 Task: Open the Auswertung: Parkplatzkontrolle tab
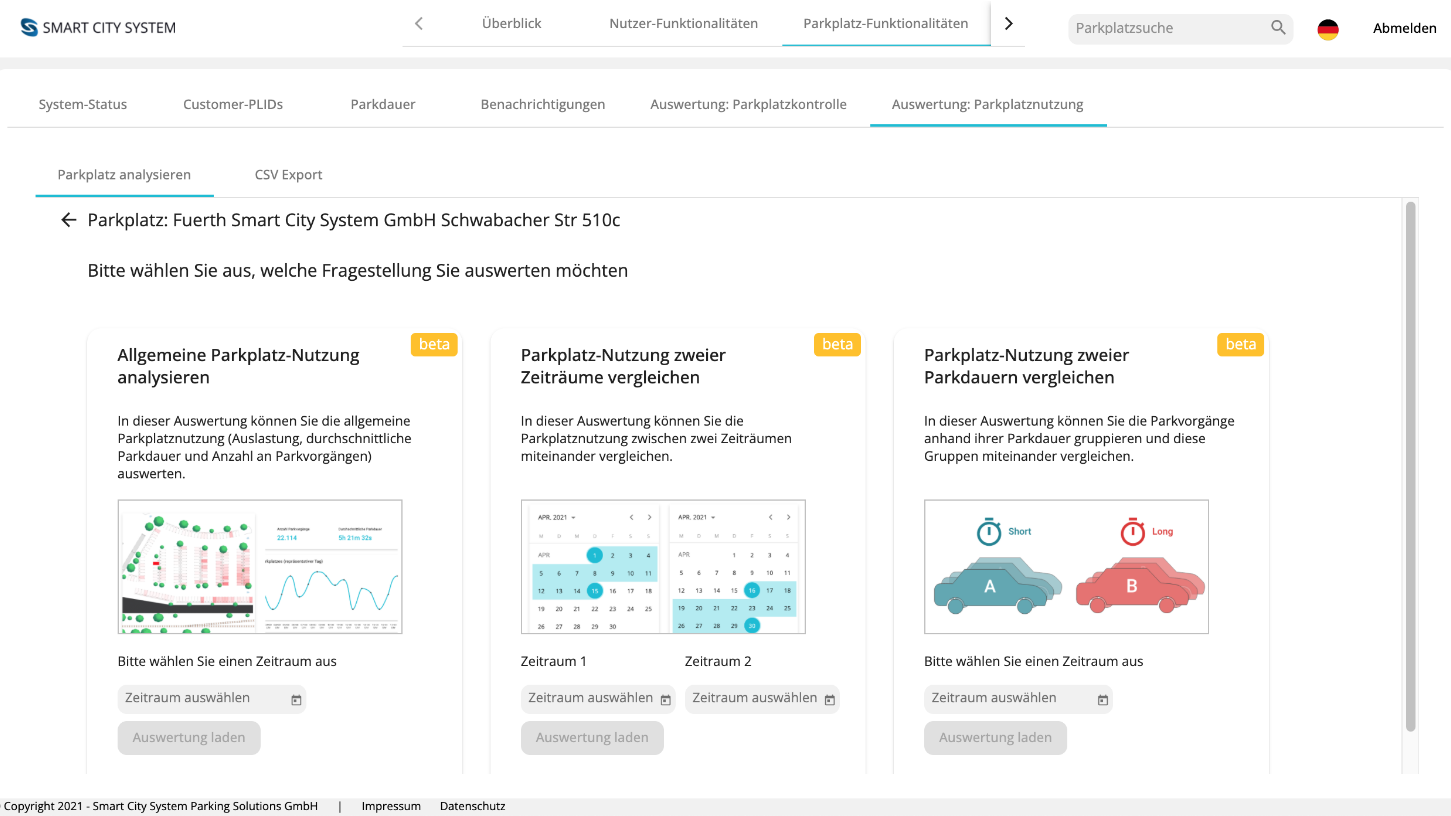tap(748, 103)
